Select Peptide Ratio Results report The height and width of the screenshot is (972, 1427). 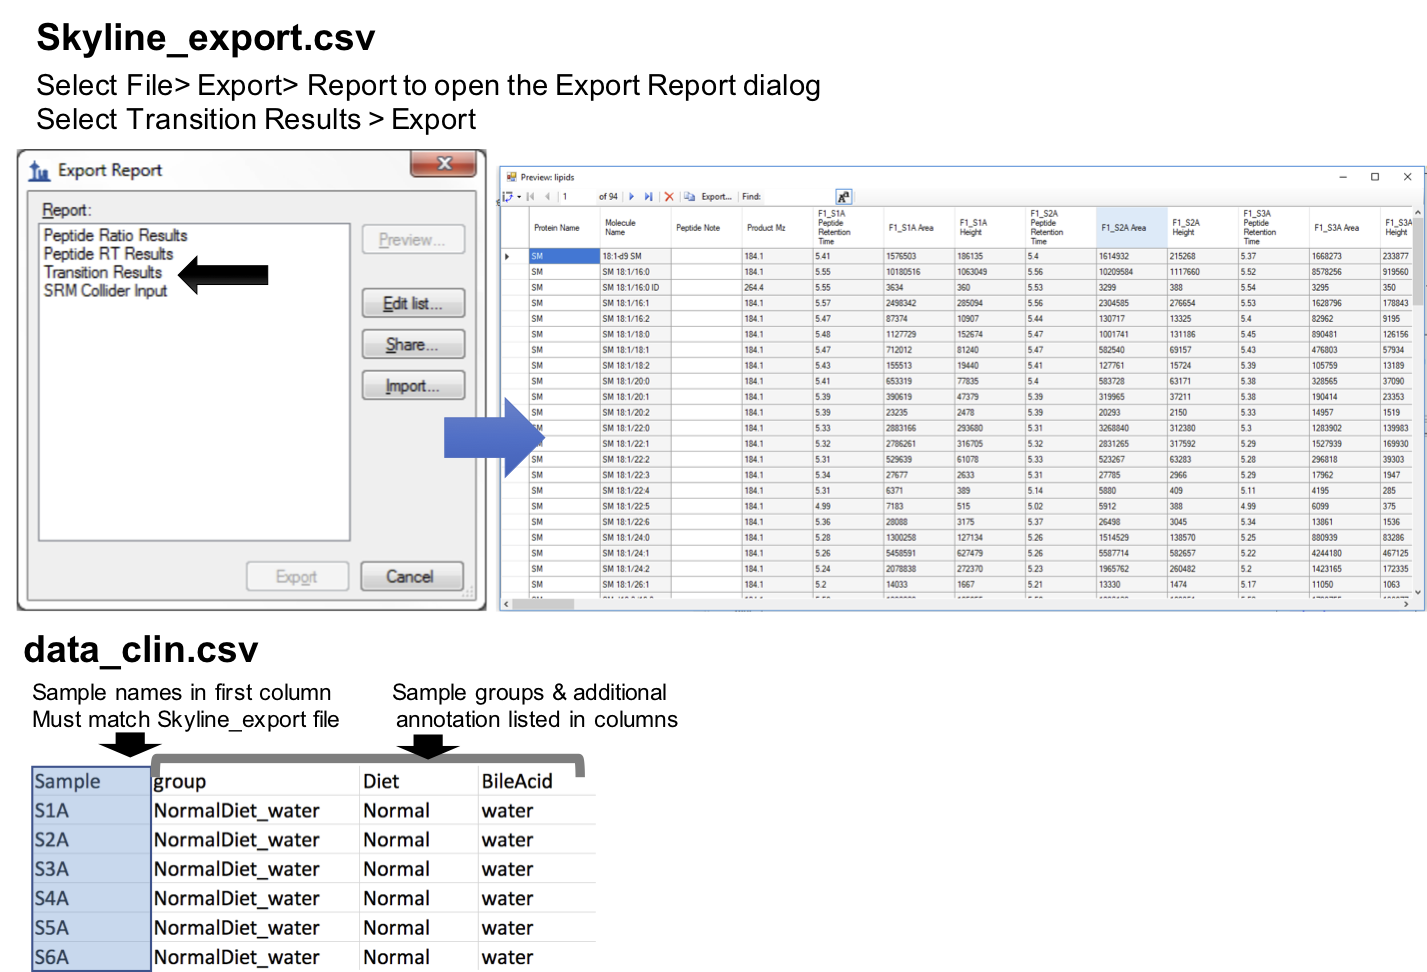click(116, 235)
